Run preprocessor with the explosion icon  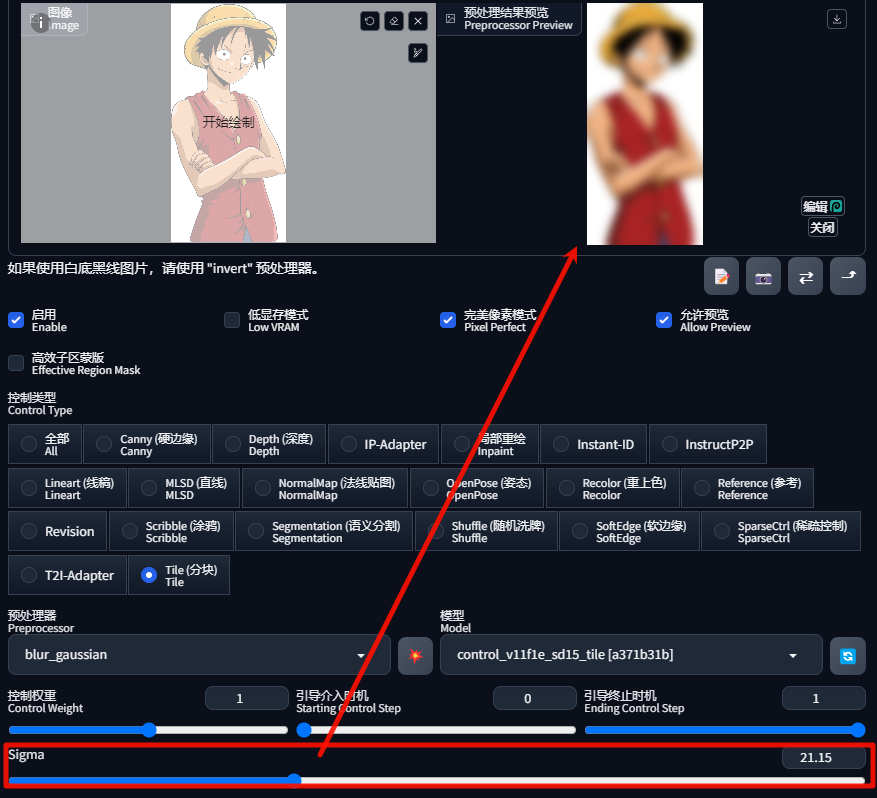[x=416, y=655]
